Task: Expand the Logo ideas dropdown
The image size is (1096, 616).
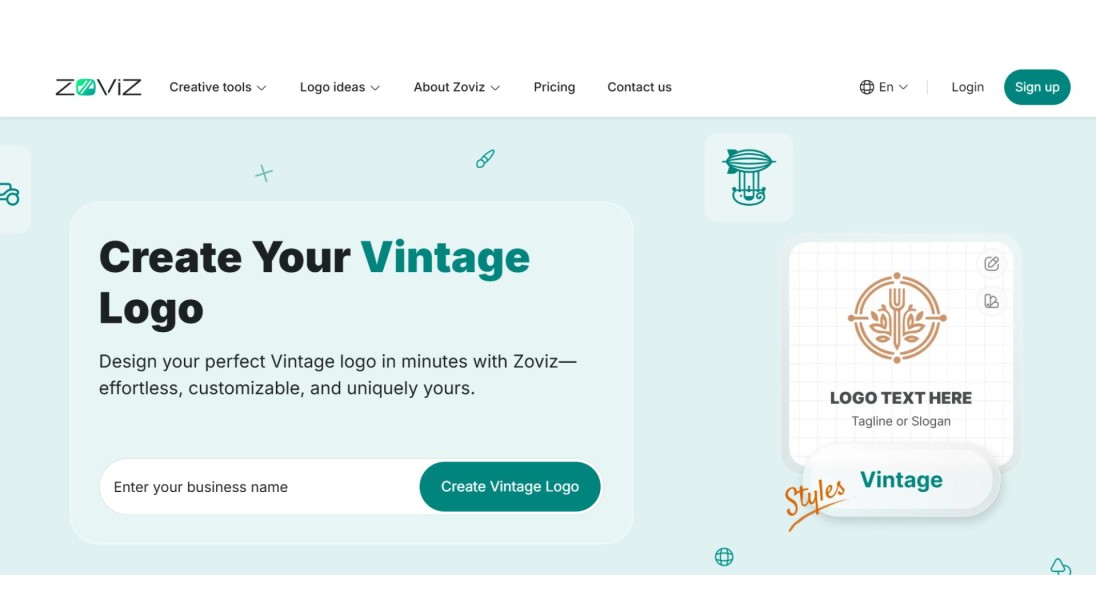Action: [x=340, y=87]
